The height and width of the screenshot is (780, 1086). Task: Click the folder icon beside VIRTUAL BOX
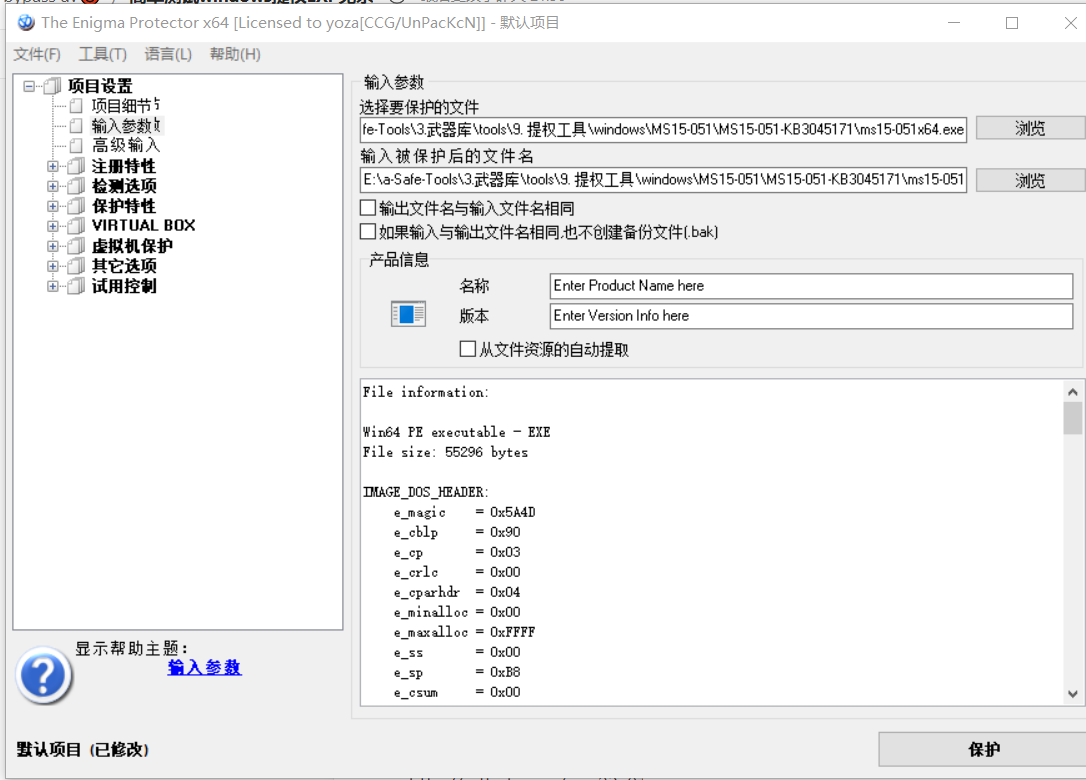[76, 226]
